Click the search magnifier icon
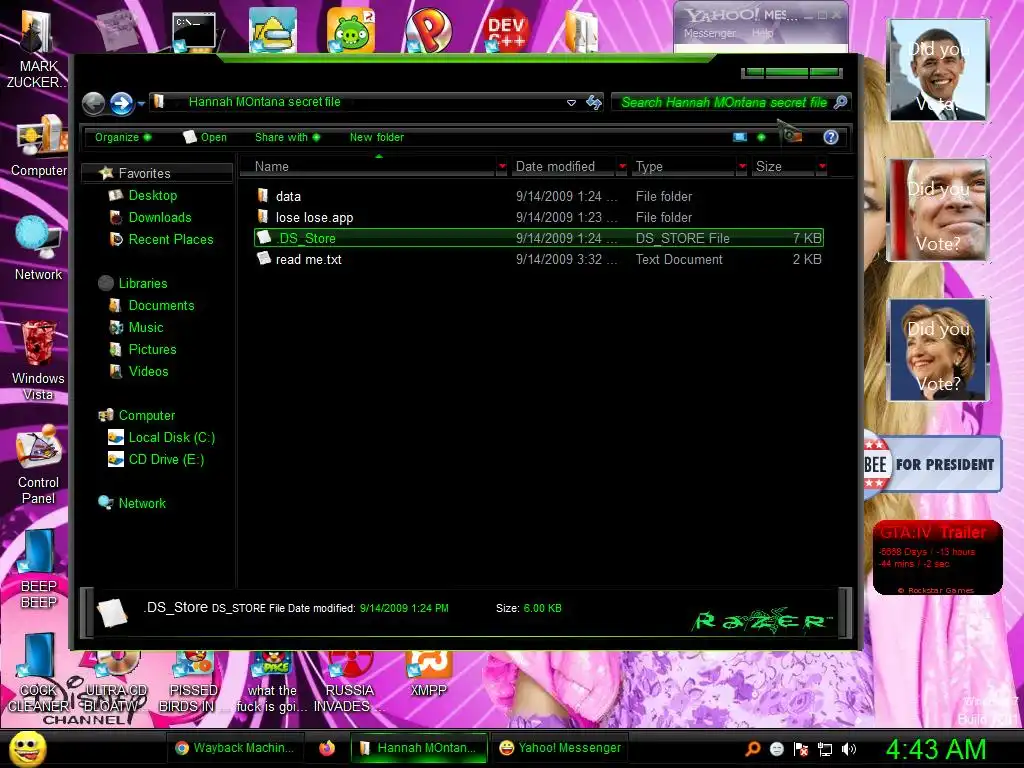The width and height of the screenshot is (1024, 768). (840, 102)
